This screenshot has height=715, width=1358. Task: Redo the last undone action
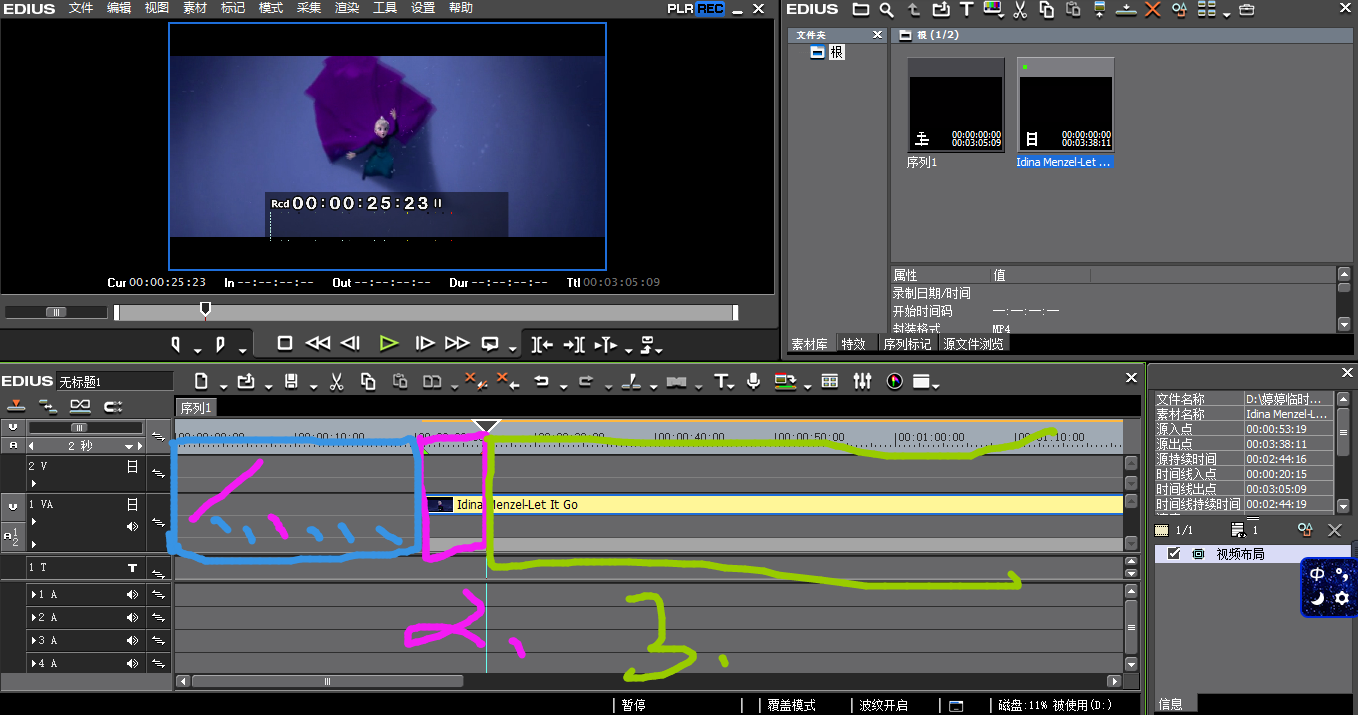click(x=586, y=381)
